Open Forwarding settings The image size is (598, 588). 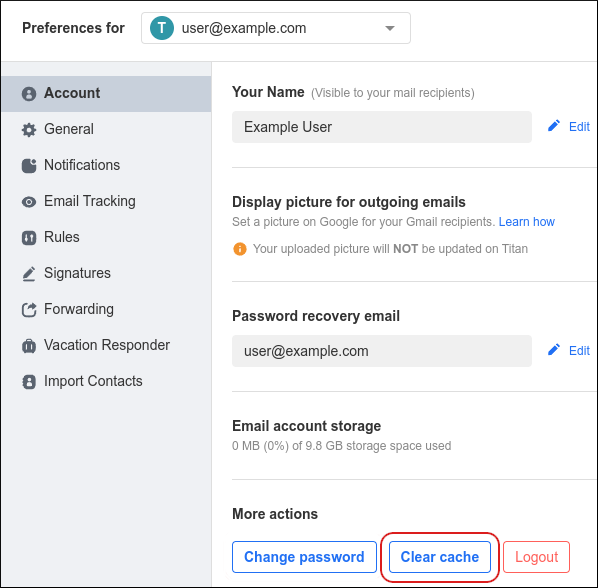point(106,310)
